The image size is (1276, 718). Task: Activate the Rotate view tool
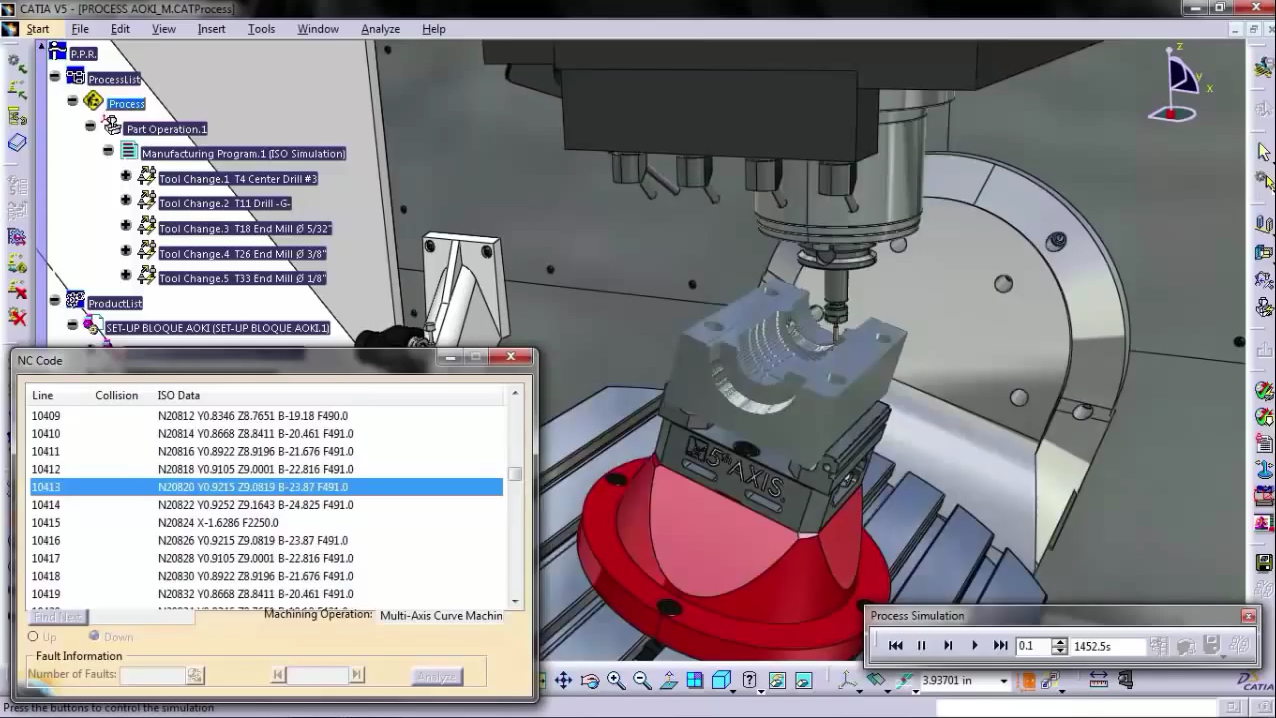pyautogui.click(x=590, y=681)
